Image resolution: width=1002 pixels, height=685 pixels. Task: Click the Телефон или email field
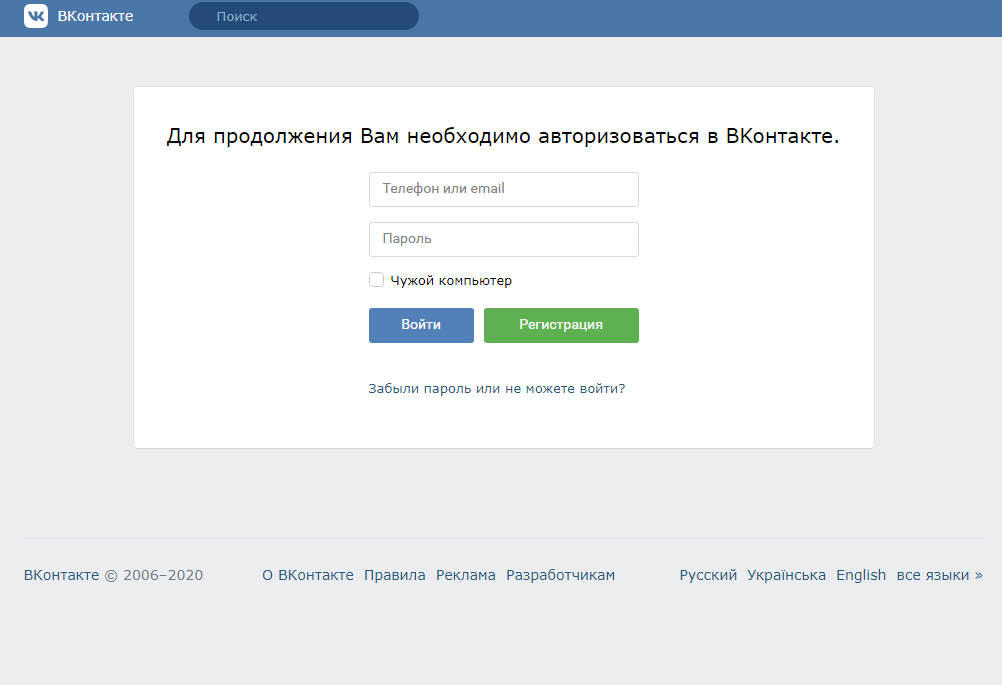point(504,189)
